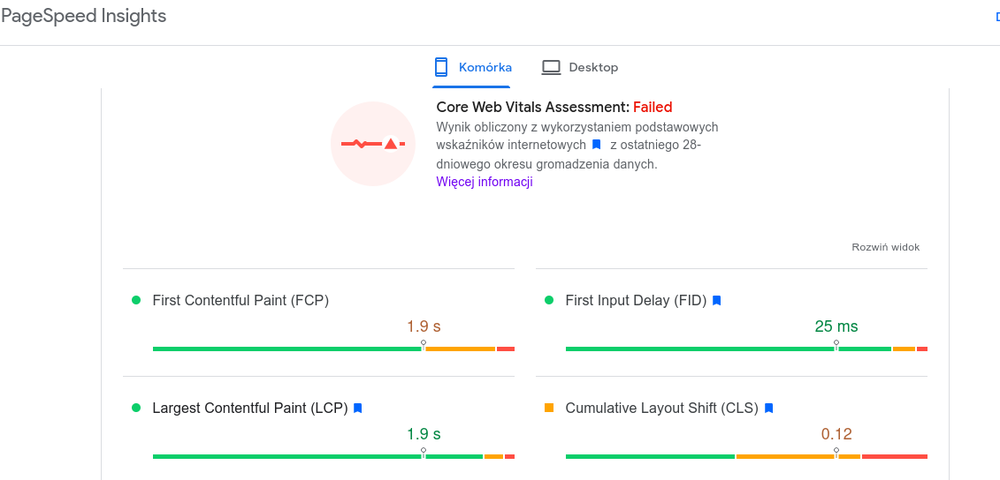Image resolution: width=1000 pixels, height=480 pixels.
Task: Click the red segment of the CLS bar
Action: click(894, 456)
